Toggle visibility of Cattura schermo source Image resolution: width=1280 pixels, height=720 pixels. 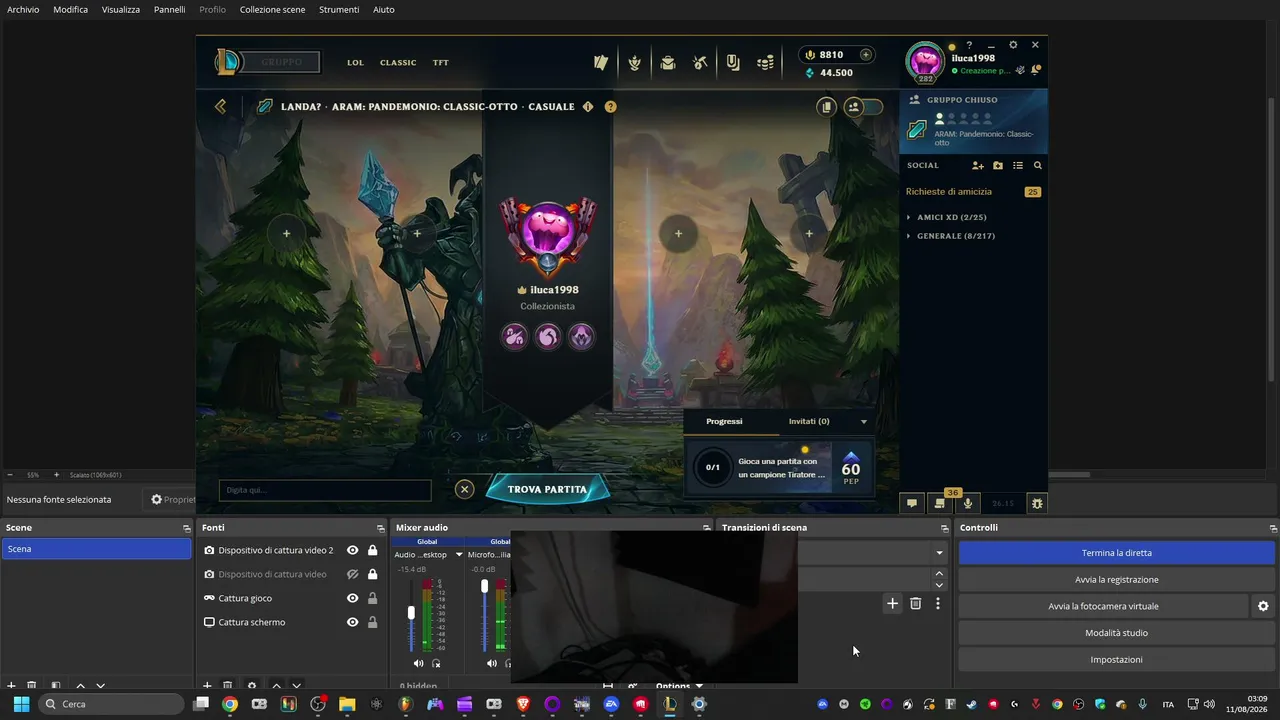coord(352,622)
